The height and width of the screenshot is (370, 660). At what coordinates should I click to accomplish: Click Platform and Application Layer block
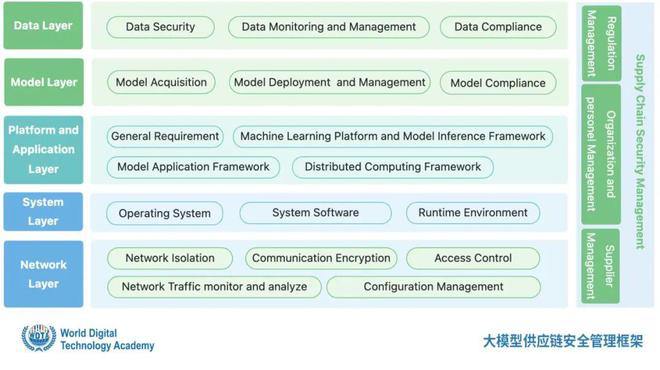tap(43, 150)
